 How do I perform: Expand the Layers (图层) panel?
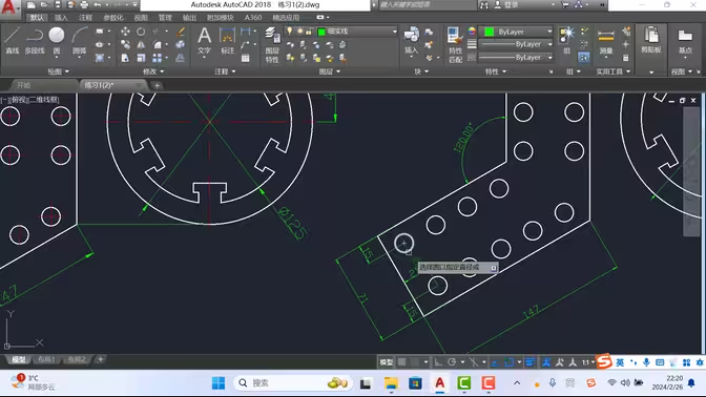pos(330,71)
